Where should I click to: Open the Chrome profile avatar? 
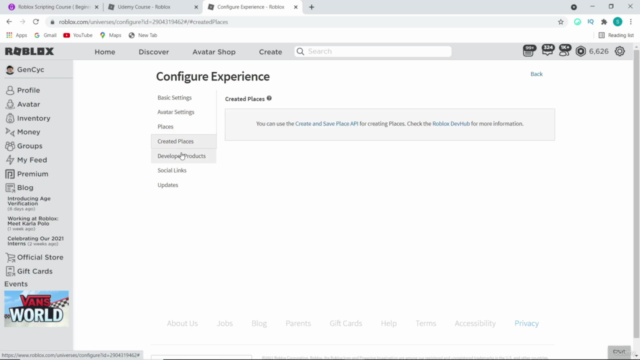coord(618,22)
